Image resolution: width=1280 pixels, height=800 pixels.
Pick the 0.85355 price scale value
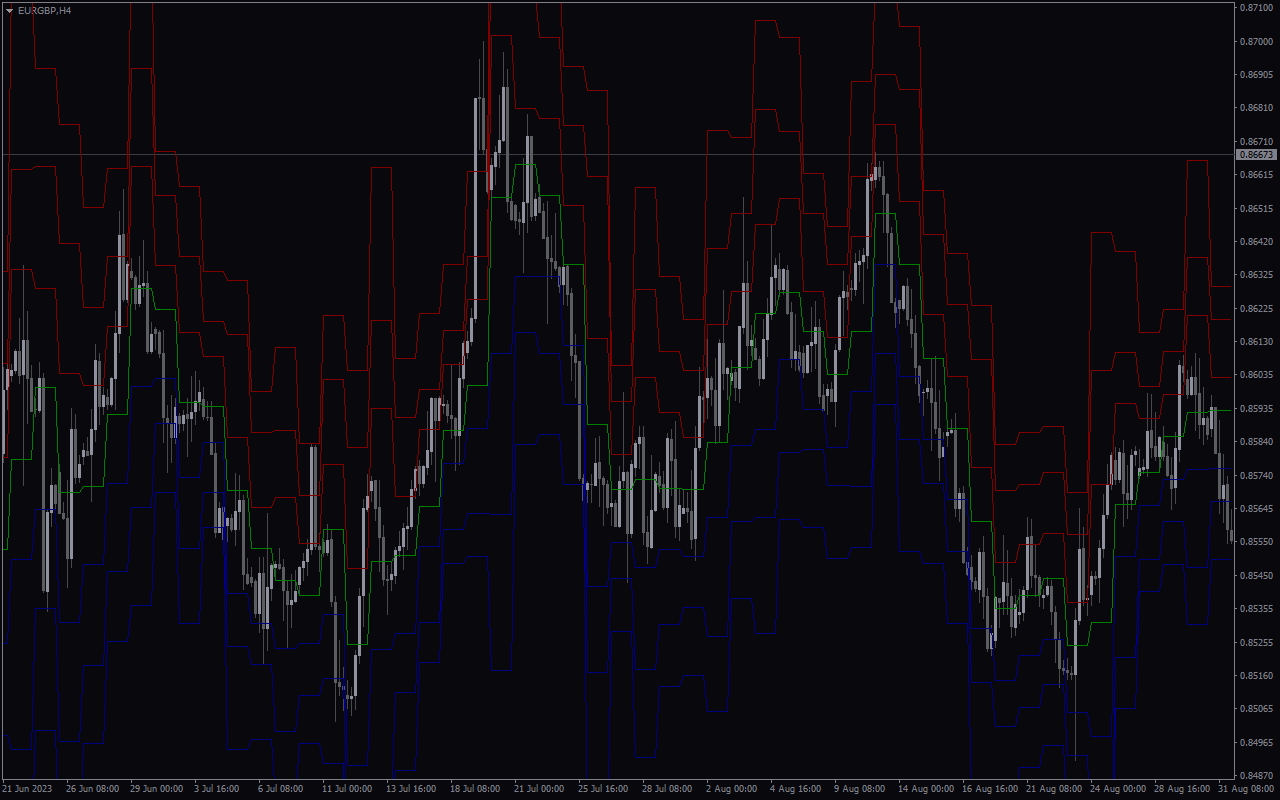tap(1257, 609)
